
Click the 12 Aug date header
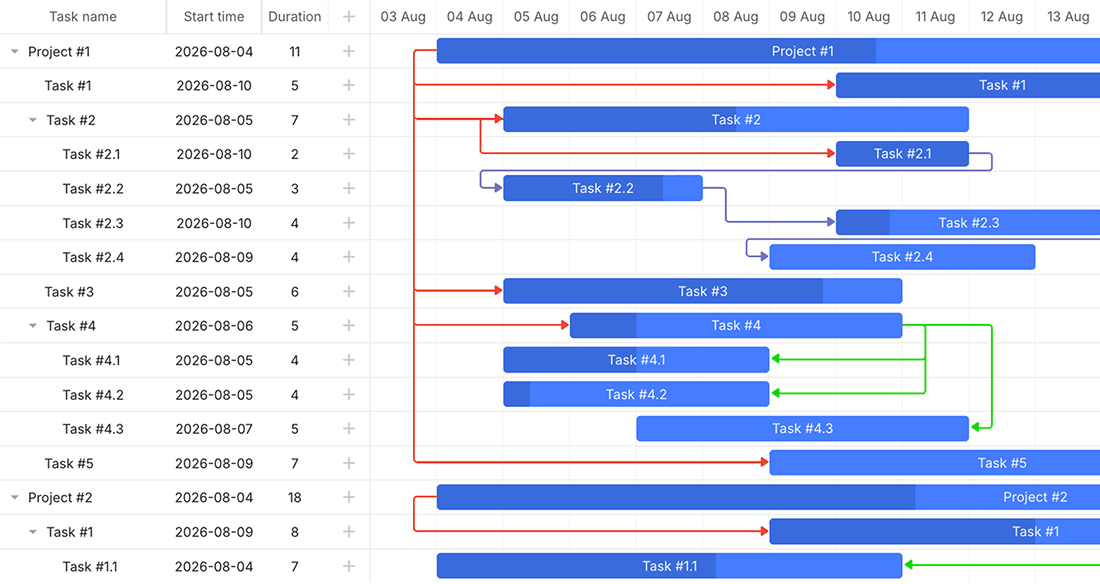click(1001, 17)
